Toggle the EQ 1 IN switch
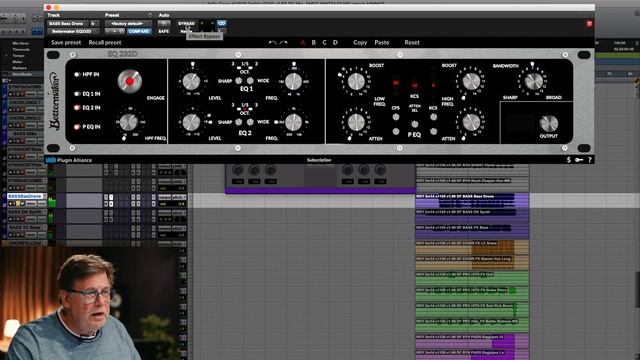This screenshot has height=360, width=640. (x=76, y=94)
